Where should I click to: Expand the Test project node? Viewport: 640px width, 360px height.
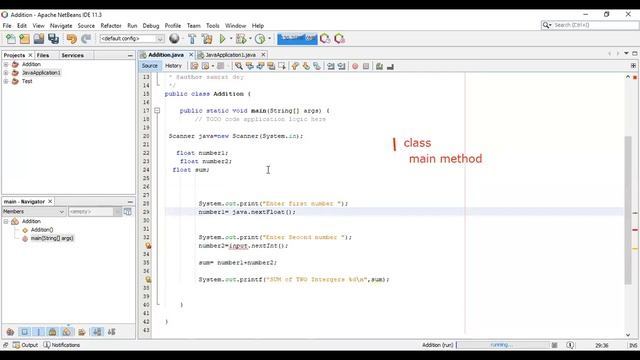[6, 81]
